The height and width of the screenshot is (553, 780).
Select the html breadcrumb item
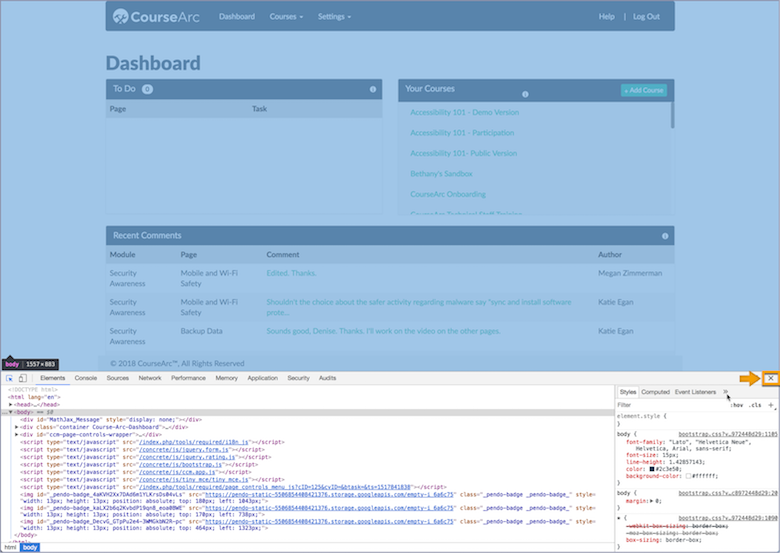click(10, 548)
